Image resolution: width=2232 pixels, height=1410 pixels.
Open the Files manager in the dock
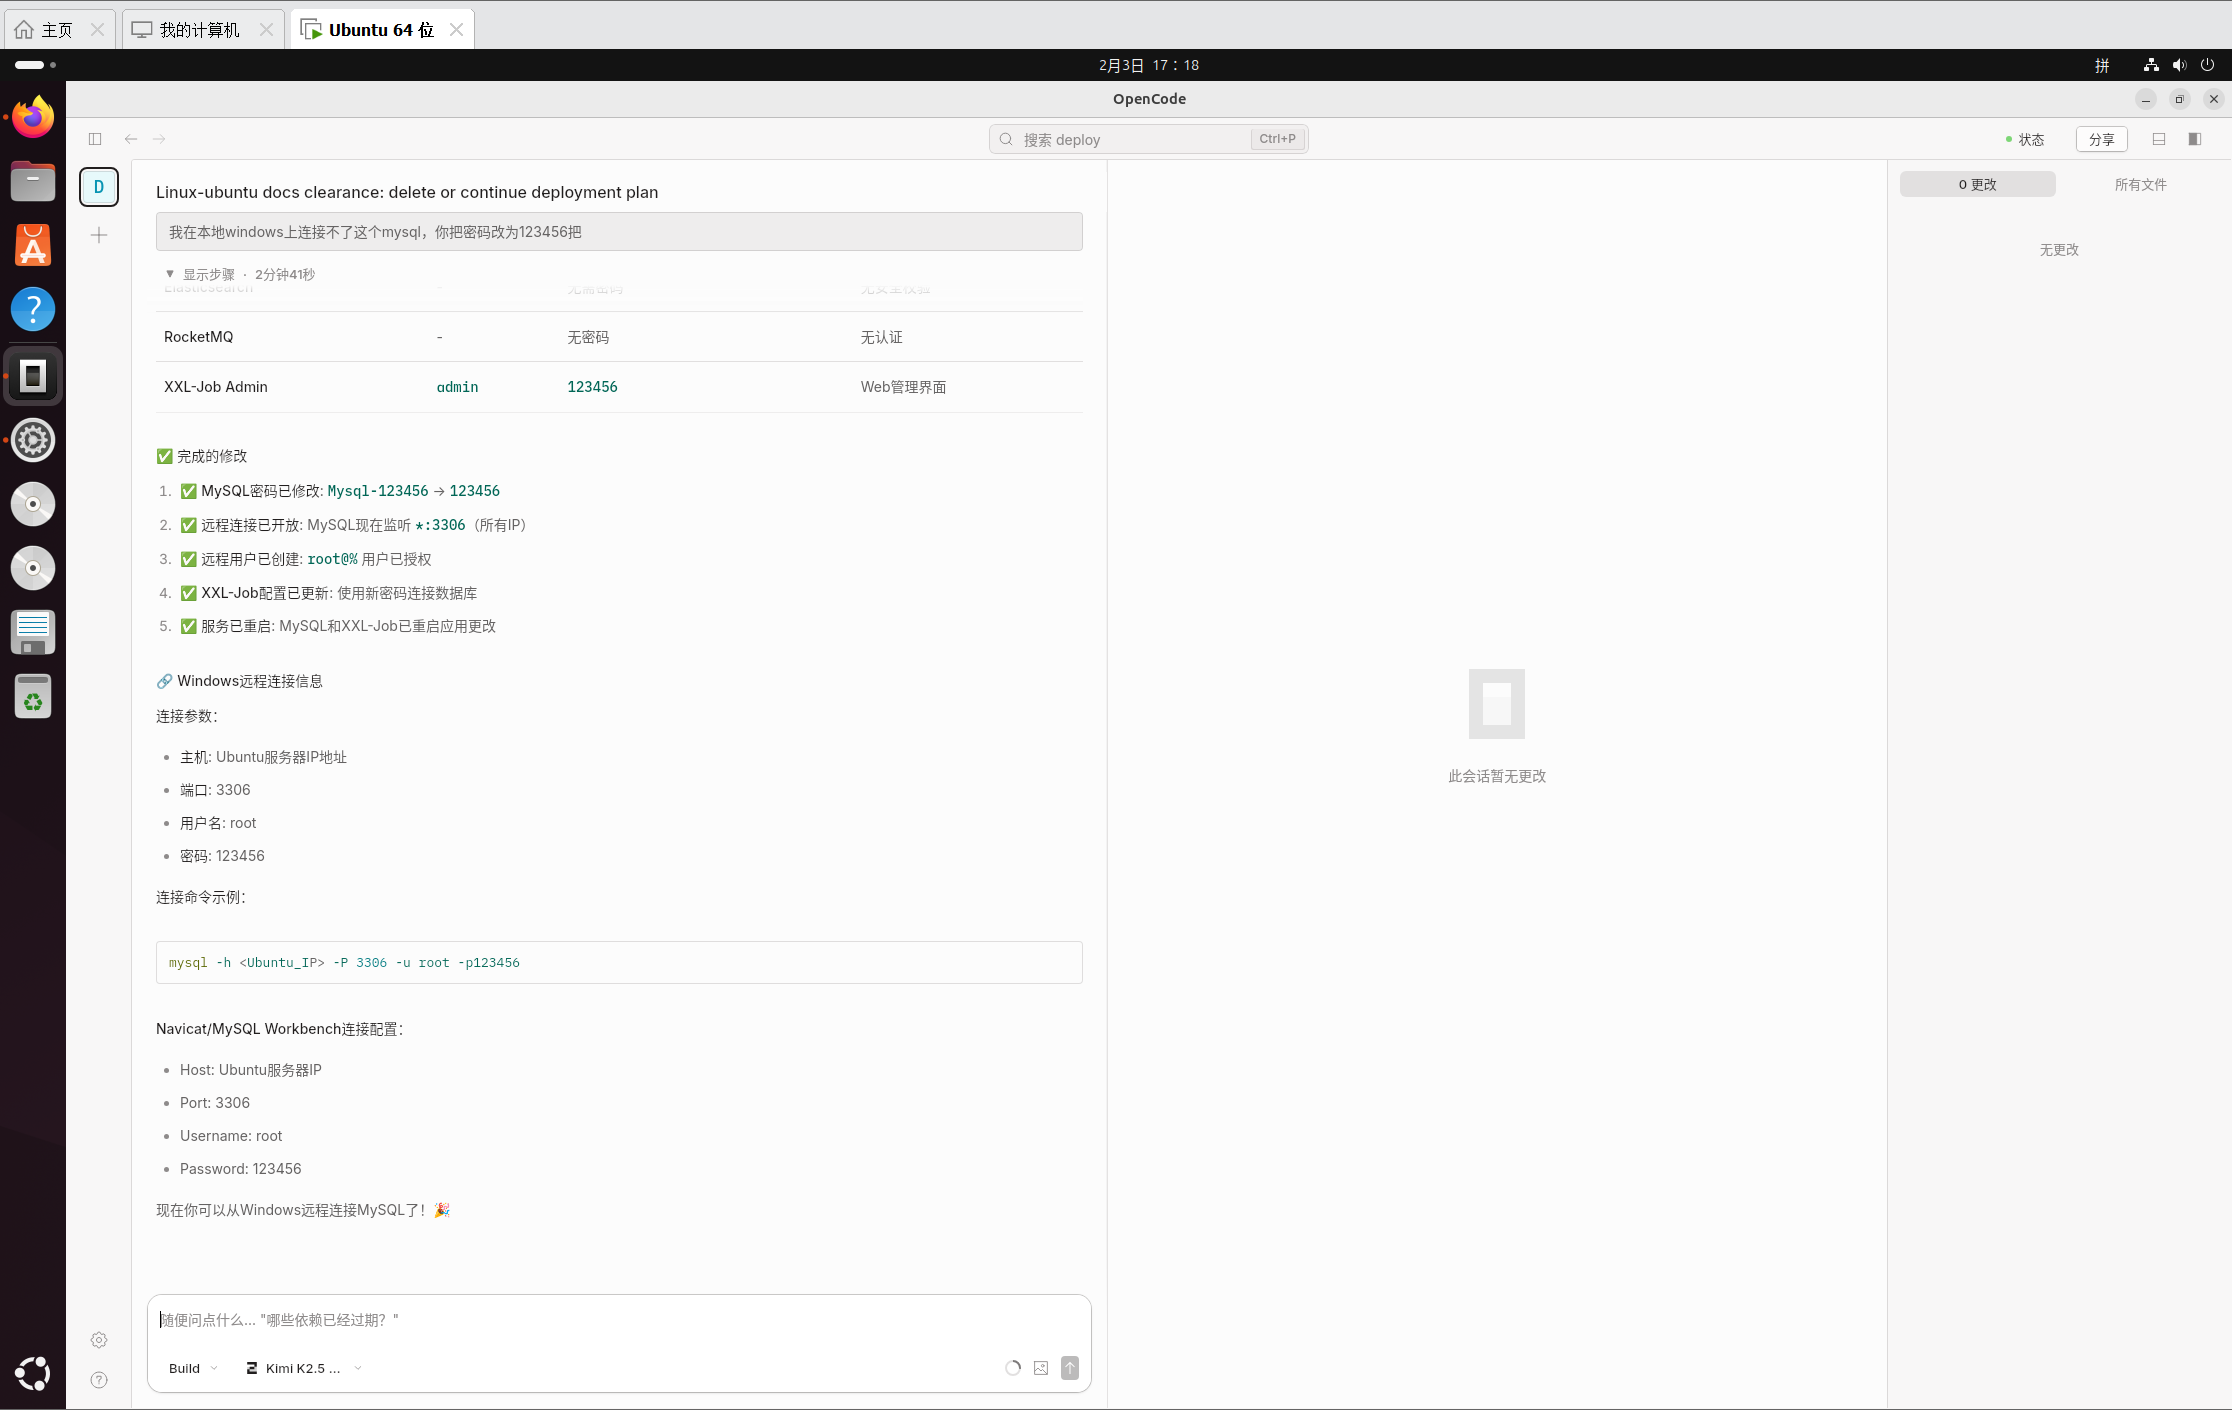click(33, 182)
